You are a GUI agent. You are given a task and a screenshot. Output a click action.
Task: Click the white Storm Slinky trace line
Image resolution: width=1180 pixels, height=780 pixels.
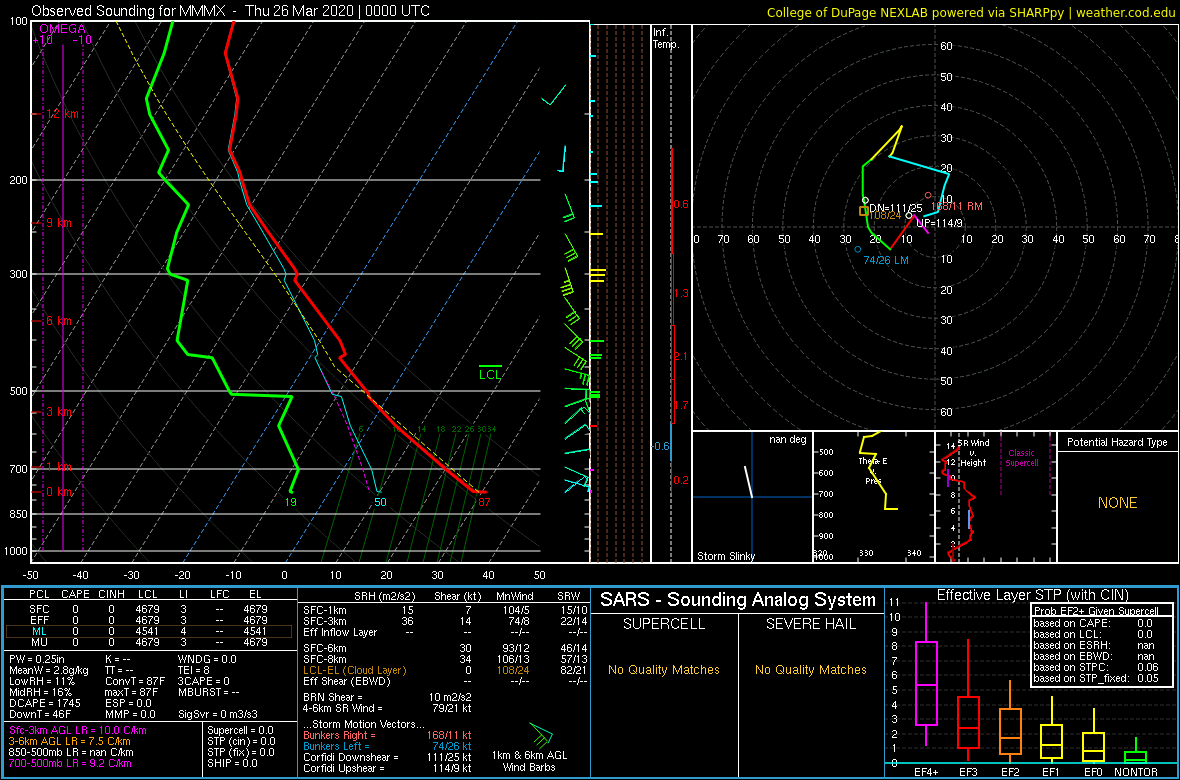coord(748,481)
